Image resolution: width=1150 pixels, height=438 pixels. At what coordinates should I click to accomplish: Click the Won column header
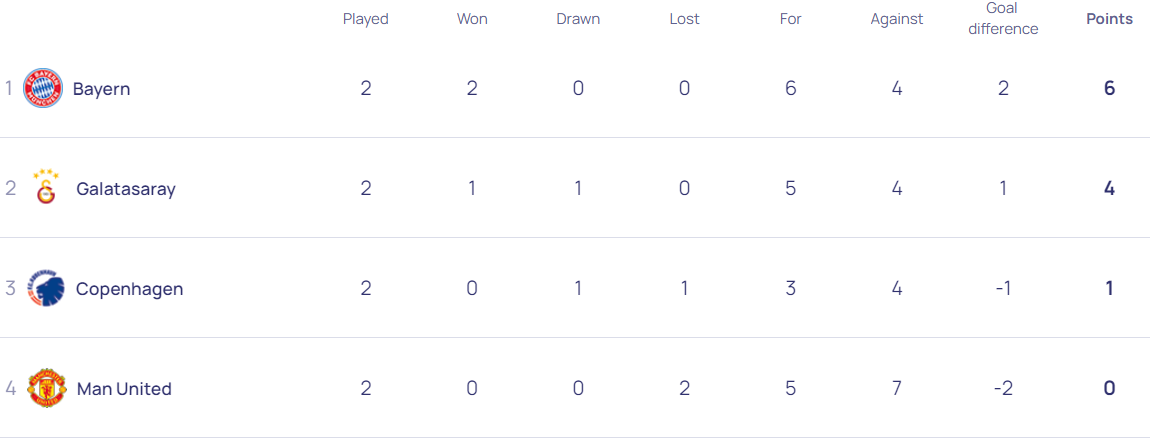click(472, 19)
